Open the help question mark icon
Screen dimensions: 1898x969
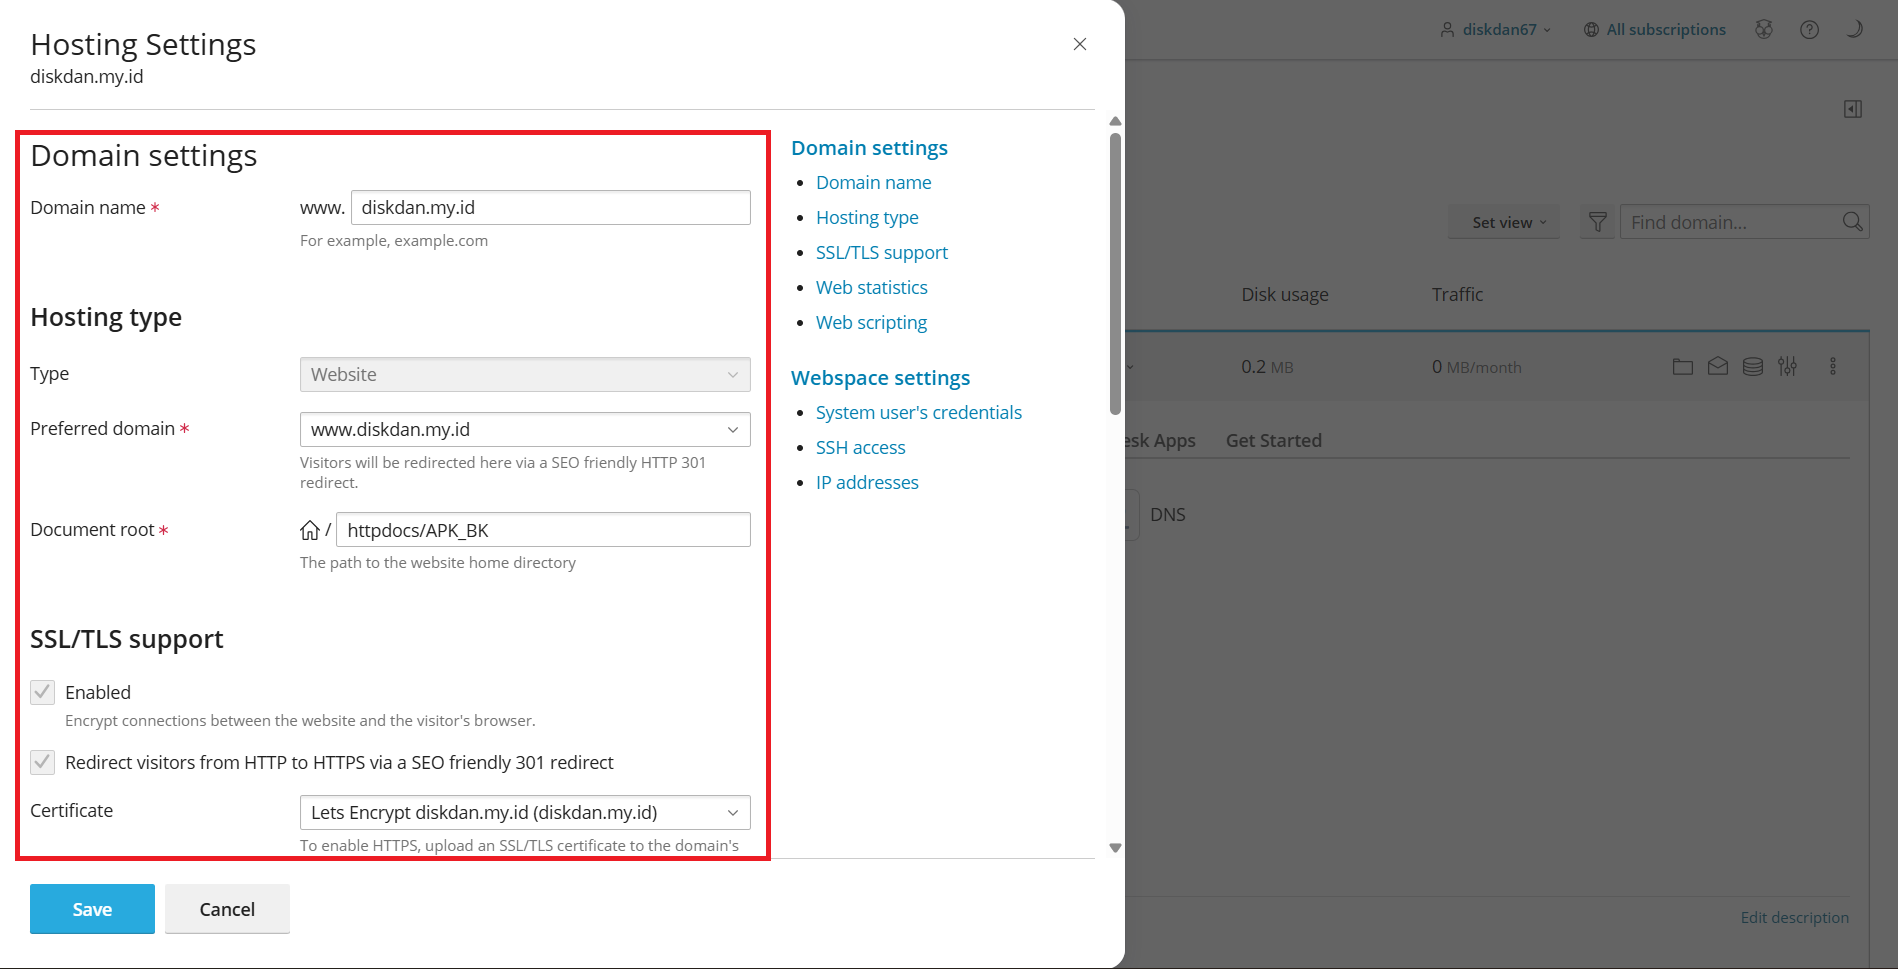[1809, 30]
